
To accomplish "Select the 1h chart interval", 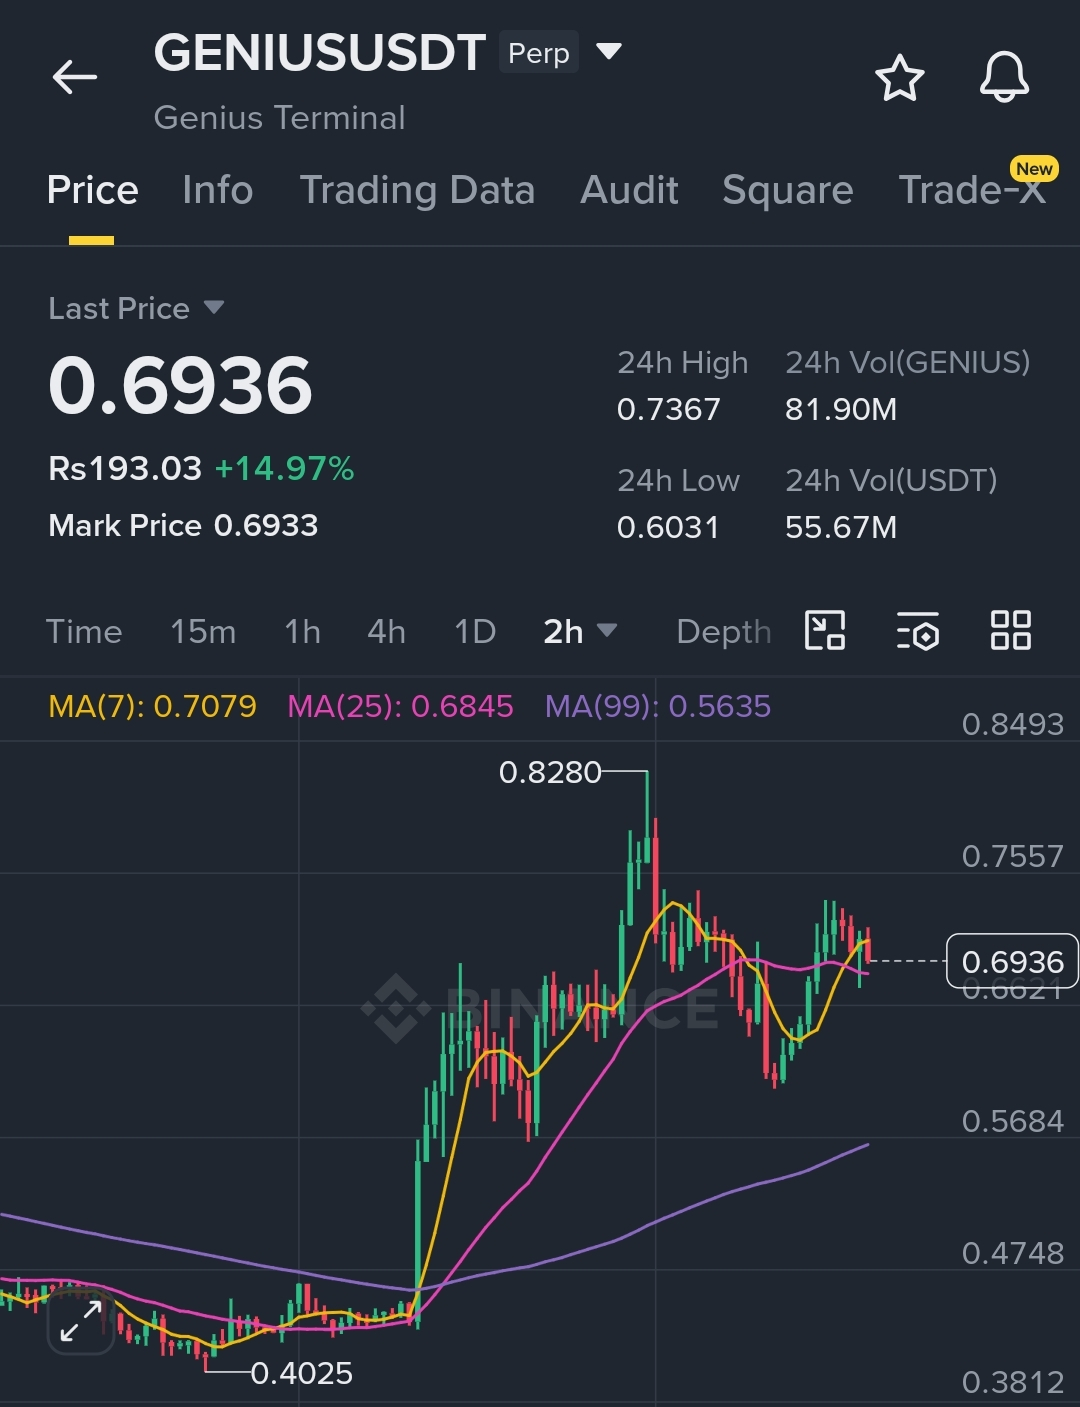I will pyautogui.click(x=302, y=632).
